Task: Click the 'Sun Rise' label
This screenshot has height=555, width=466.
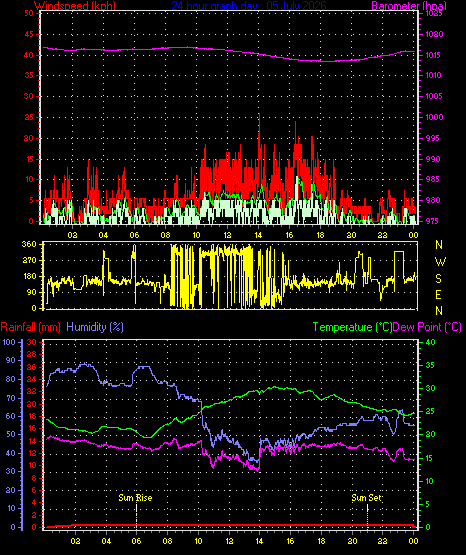Action: [135, 498]
